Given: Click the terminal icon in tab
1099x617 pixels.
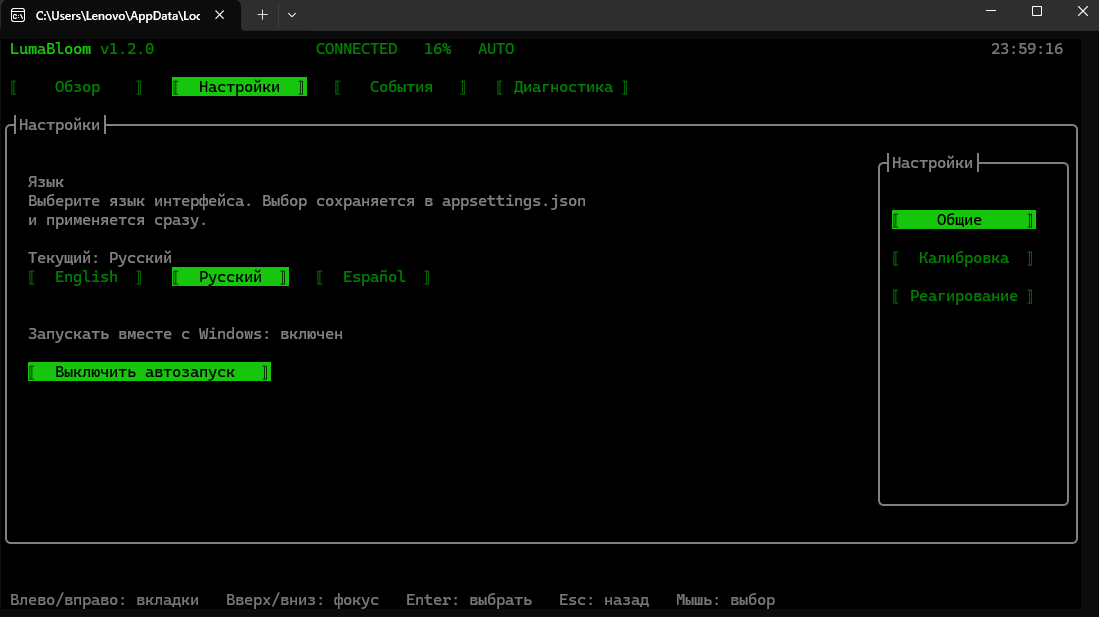Looking at the screenshot, I should [18, 15].
